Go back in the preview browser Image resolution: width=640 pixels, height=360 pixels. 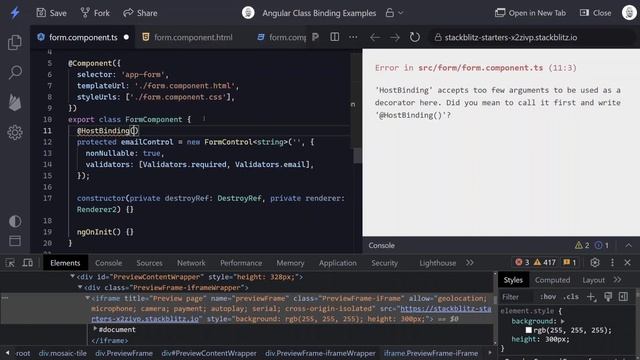click(375, 38)
